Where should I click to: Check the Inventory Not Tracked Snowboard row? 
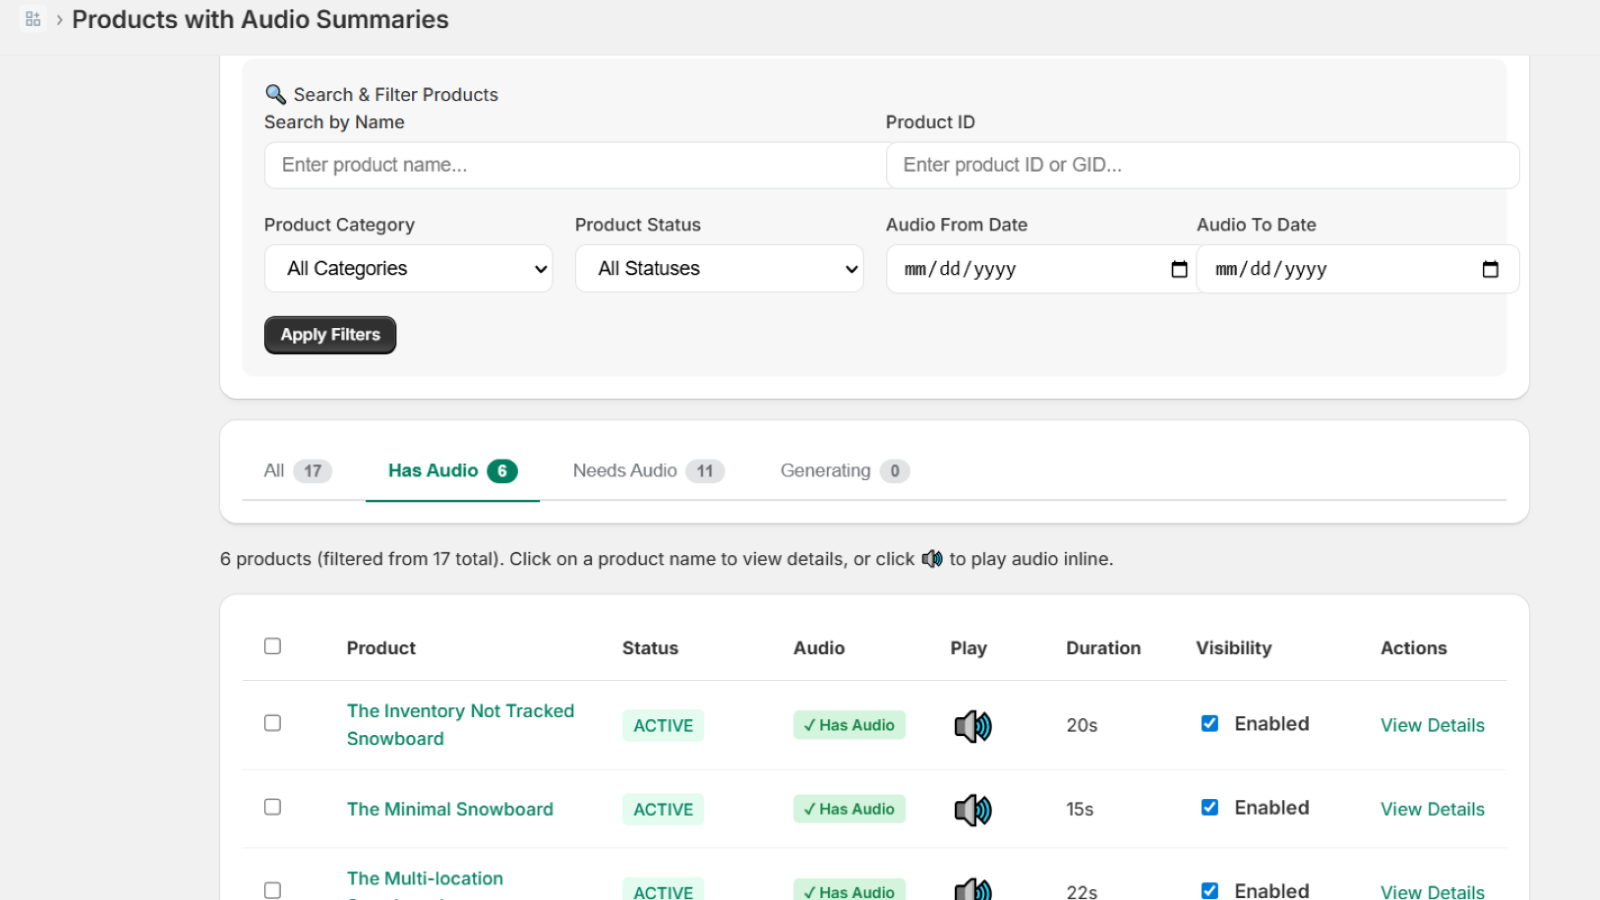coord(272,723)
